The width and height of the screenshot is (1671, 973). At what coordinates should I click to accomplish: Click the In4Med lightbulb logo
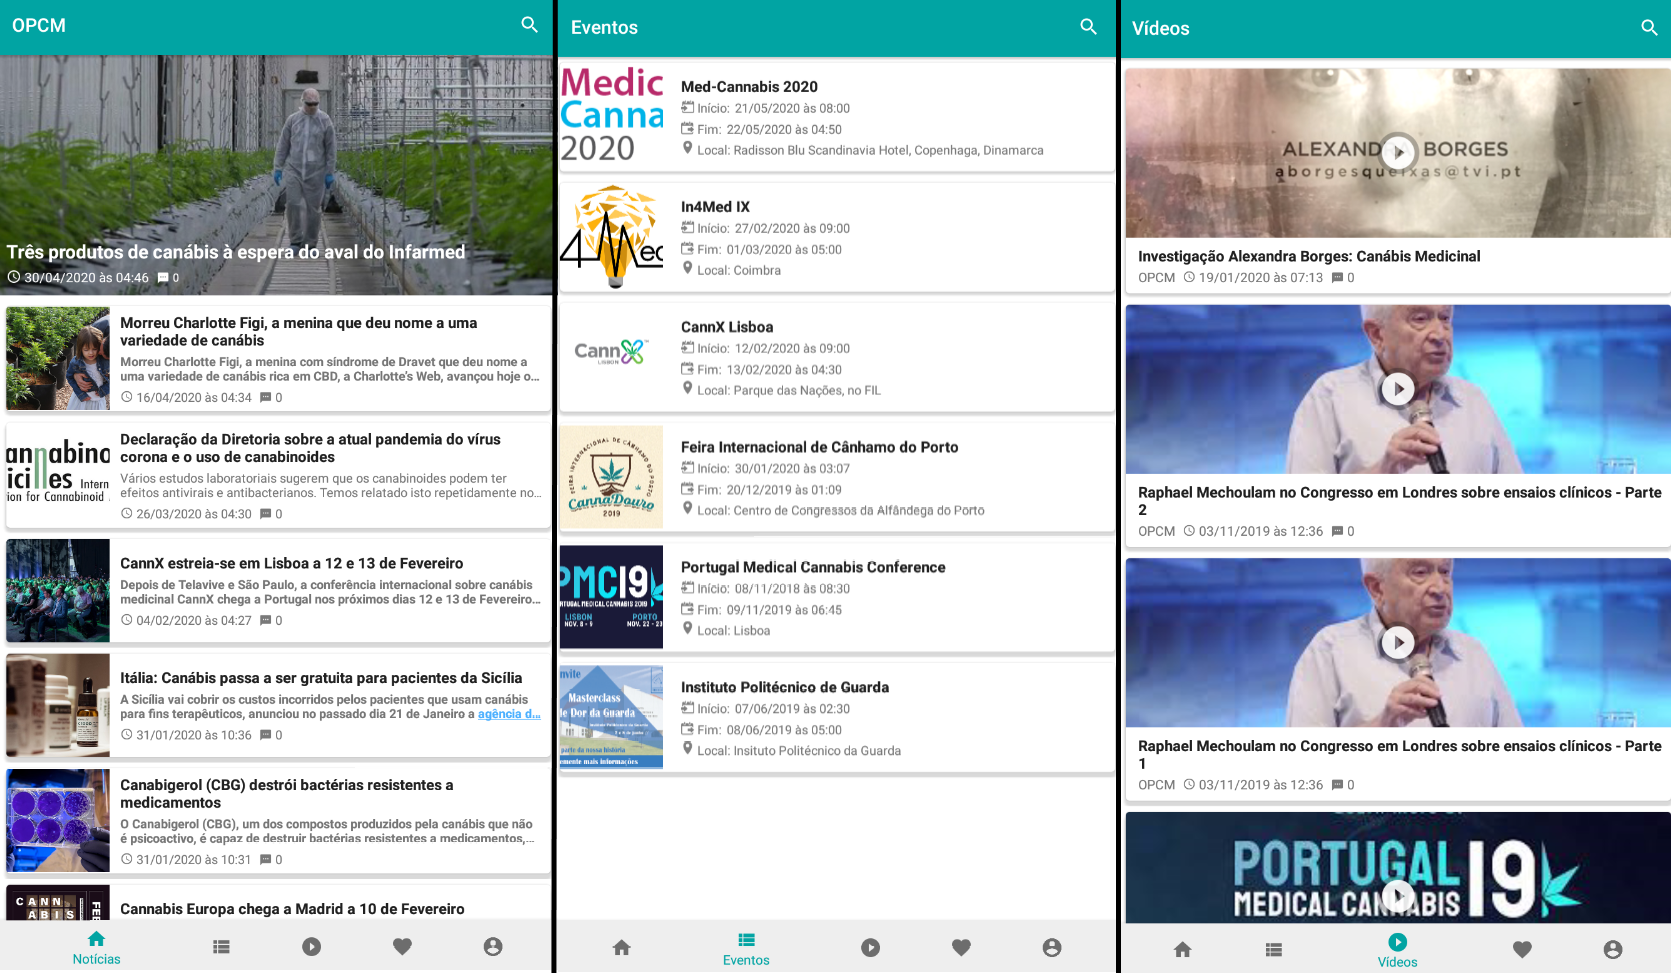point(612,237)
